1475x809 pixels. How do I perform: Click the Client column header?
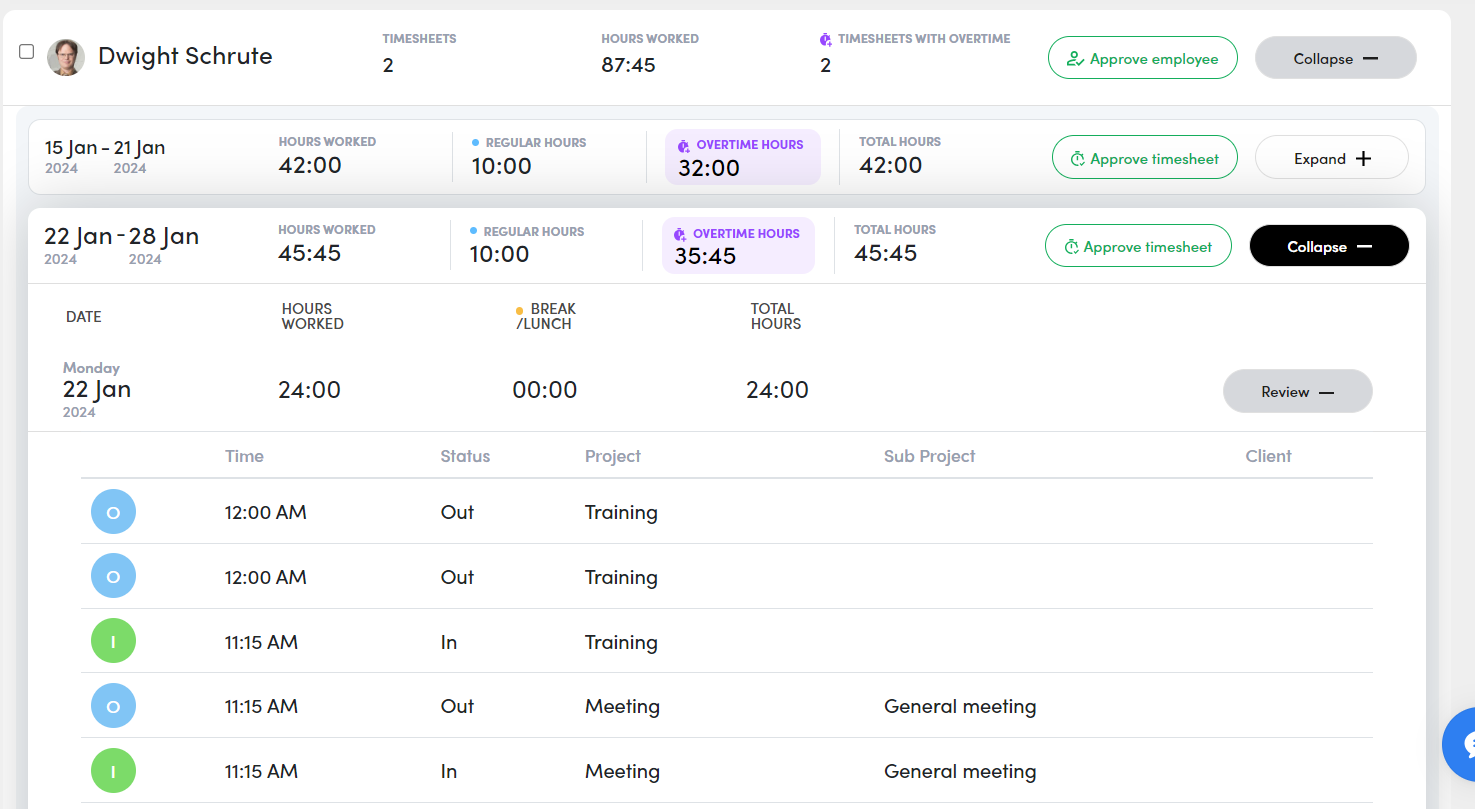(1269, 456)
